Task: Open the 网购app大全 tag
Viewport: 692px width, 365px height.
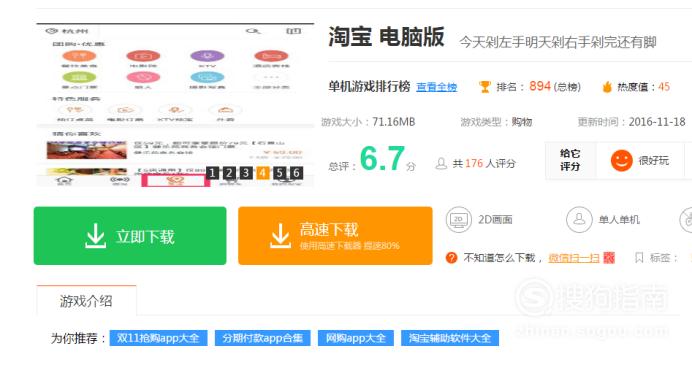Action: (x=356, y=338)
